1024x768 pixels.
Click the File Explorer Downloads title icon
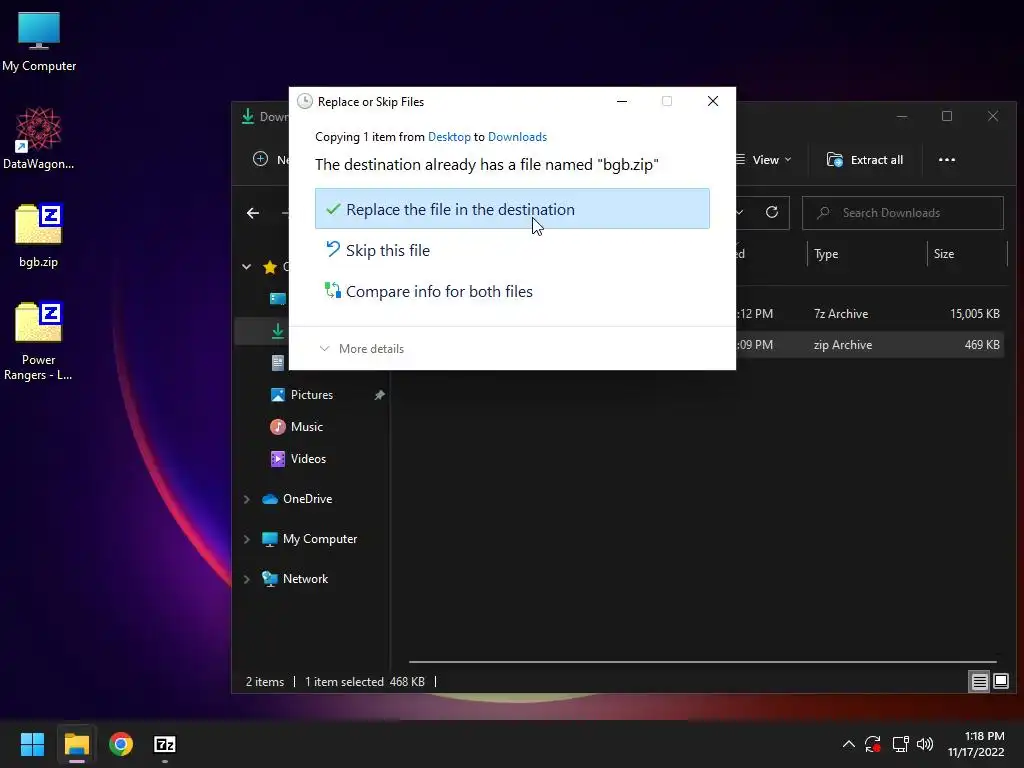tap(248, 116)
